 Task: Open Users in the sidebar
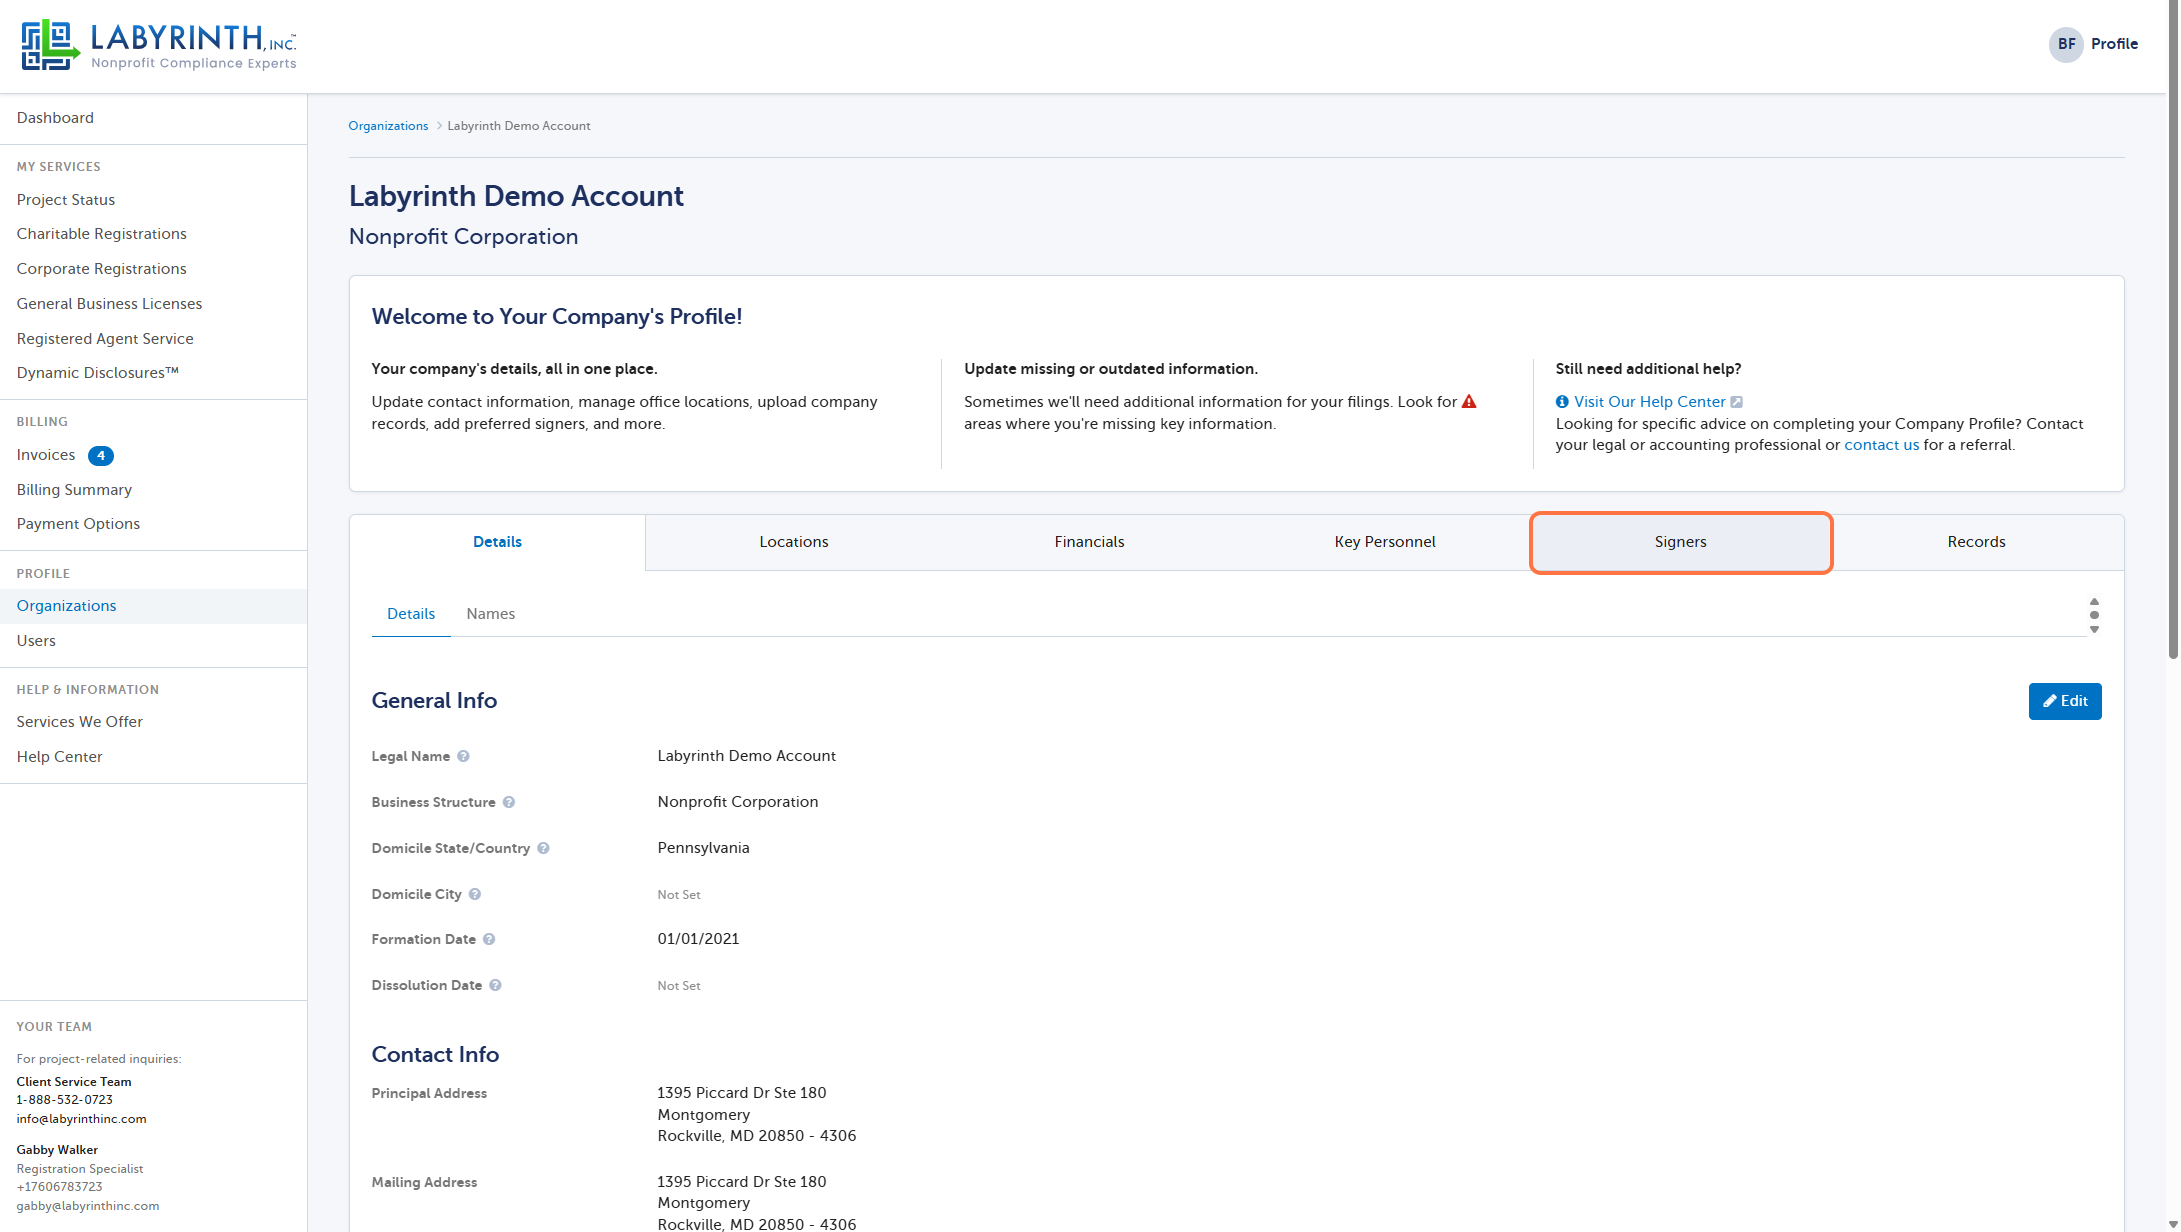pos(36,641)
